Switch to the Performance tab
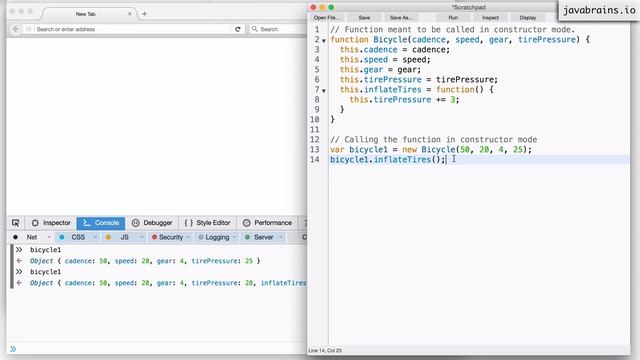 point(267,223)
